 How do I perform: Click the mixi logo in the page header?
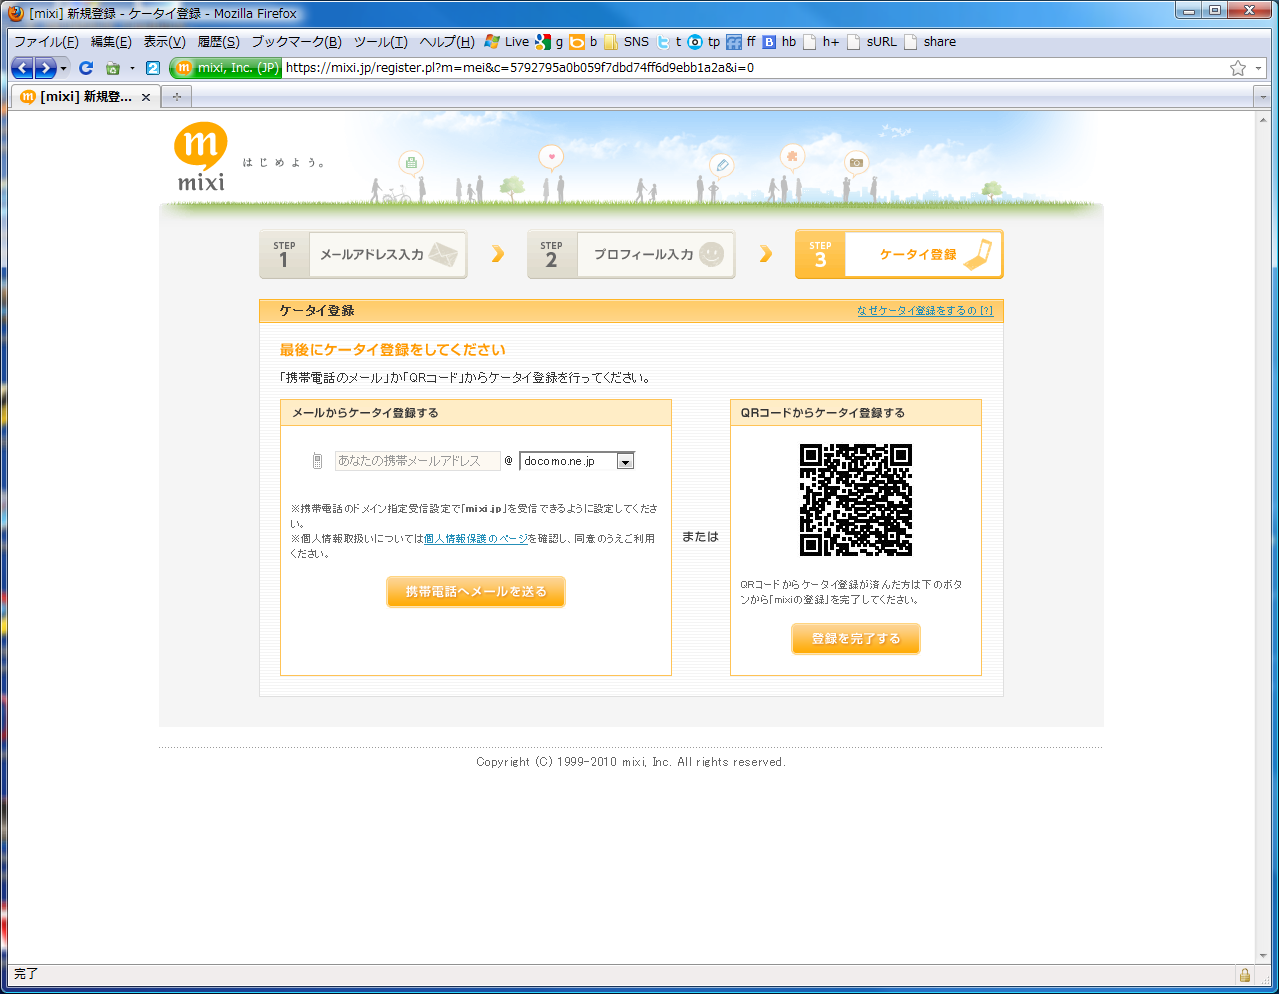201,156
